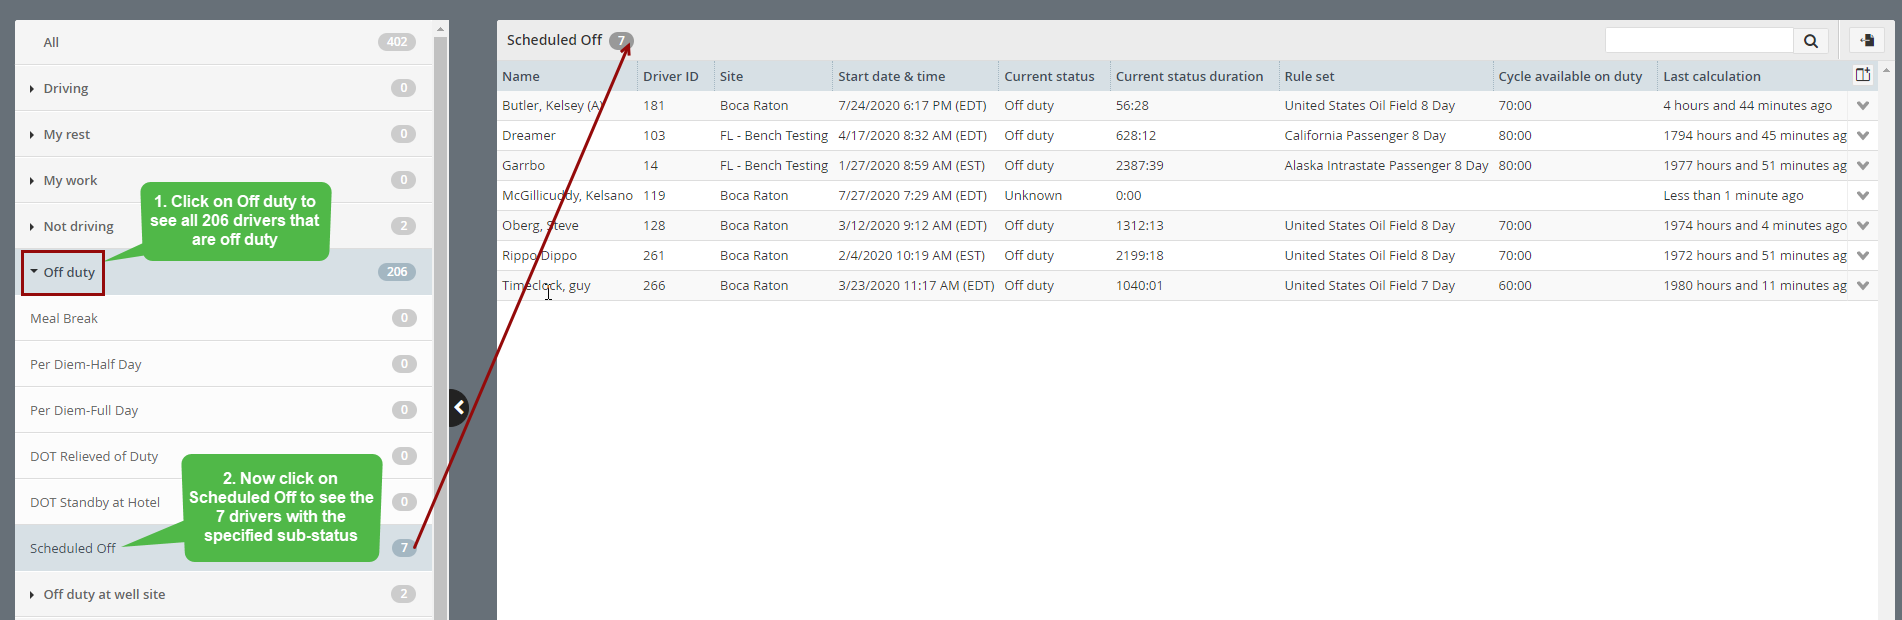Viewport: 1902px width, 620px height.
Task: Click the Less than 1 minute ago cell
Action: point(1734,196)
